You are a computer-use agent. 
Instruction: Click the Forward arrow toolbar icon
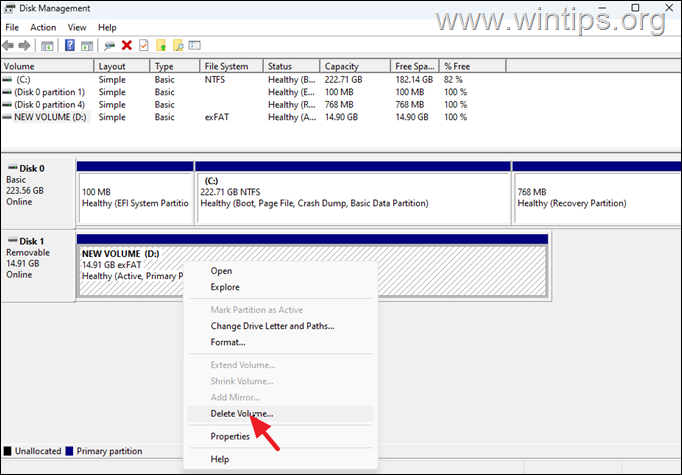[25, 45]
